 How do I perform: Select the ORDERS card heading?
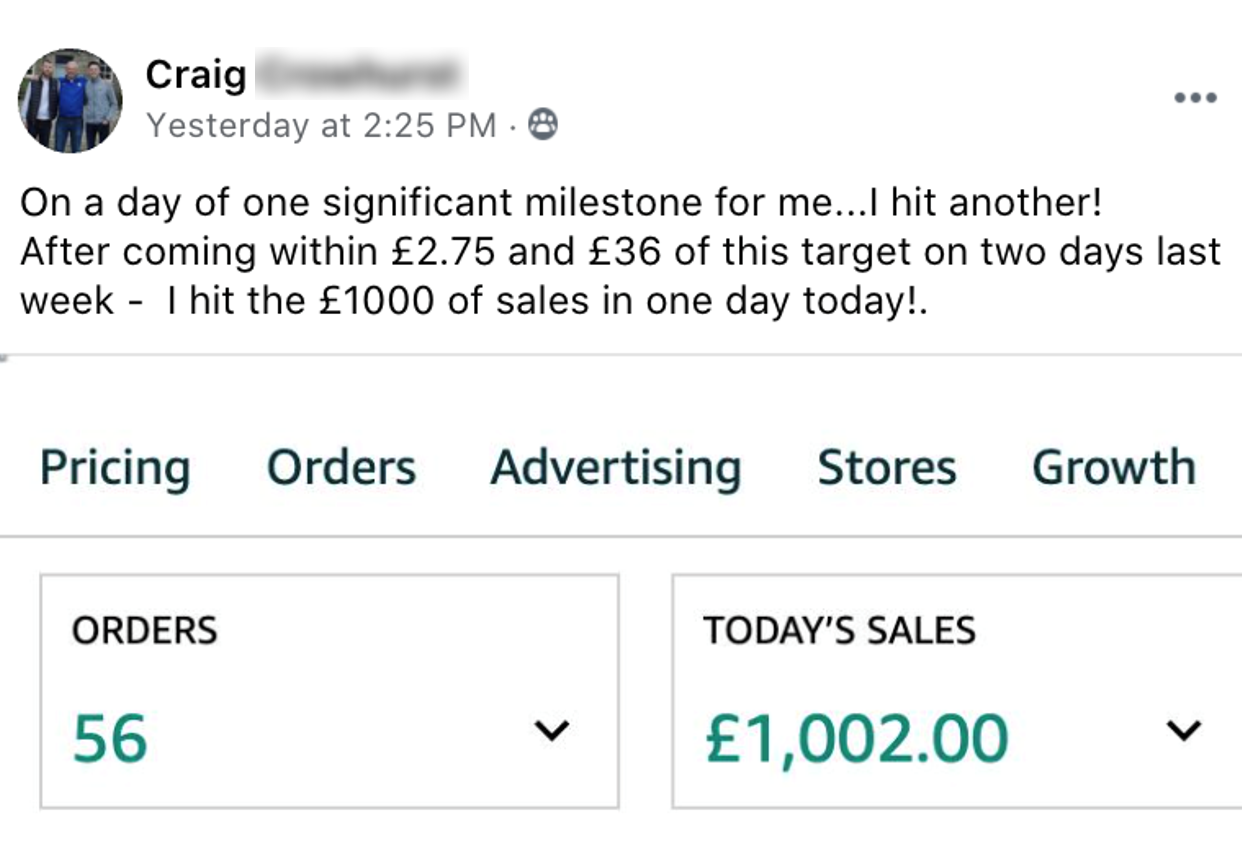145,631
